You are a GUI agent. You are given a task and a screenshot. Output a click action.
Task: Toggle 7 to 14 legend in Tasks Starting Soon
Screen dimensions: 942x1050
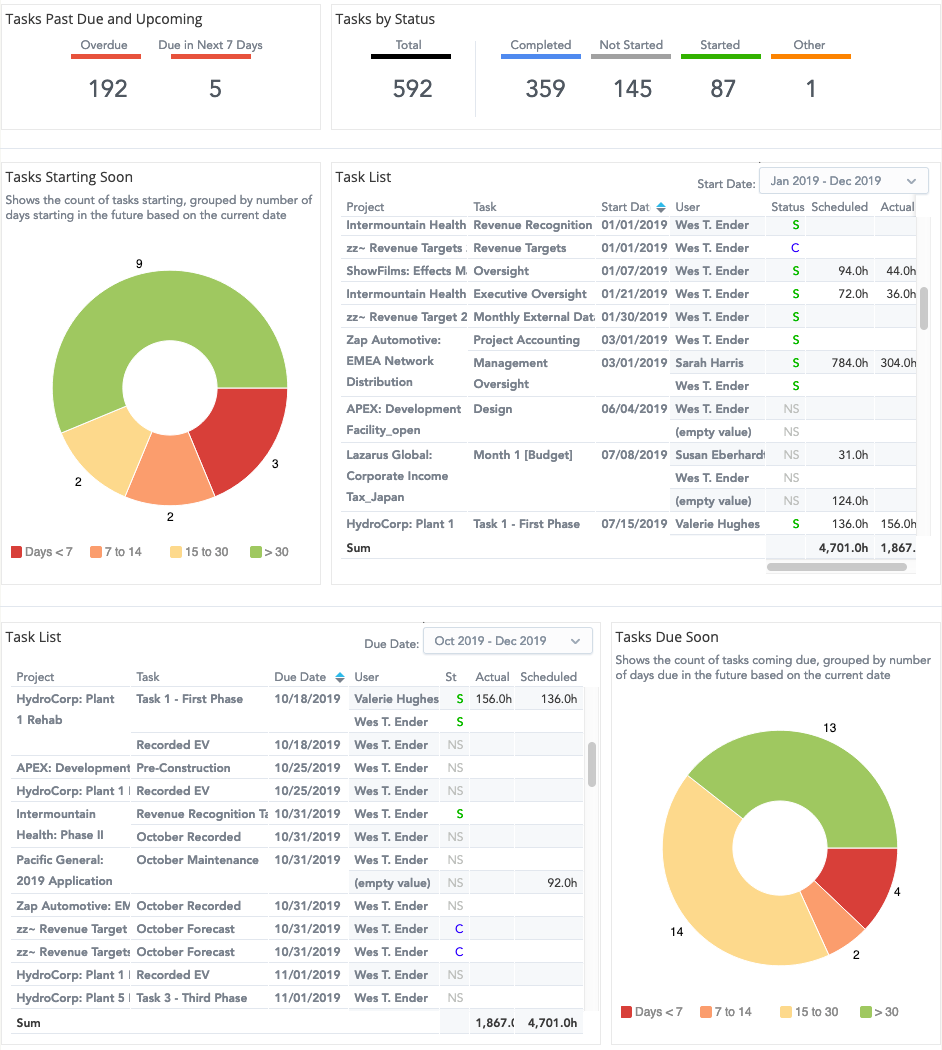116,552
